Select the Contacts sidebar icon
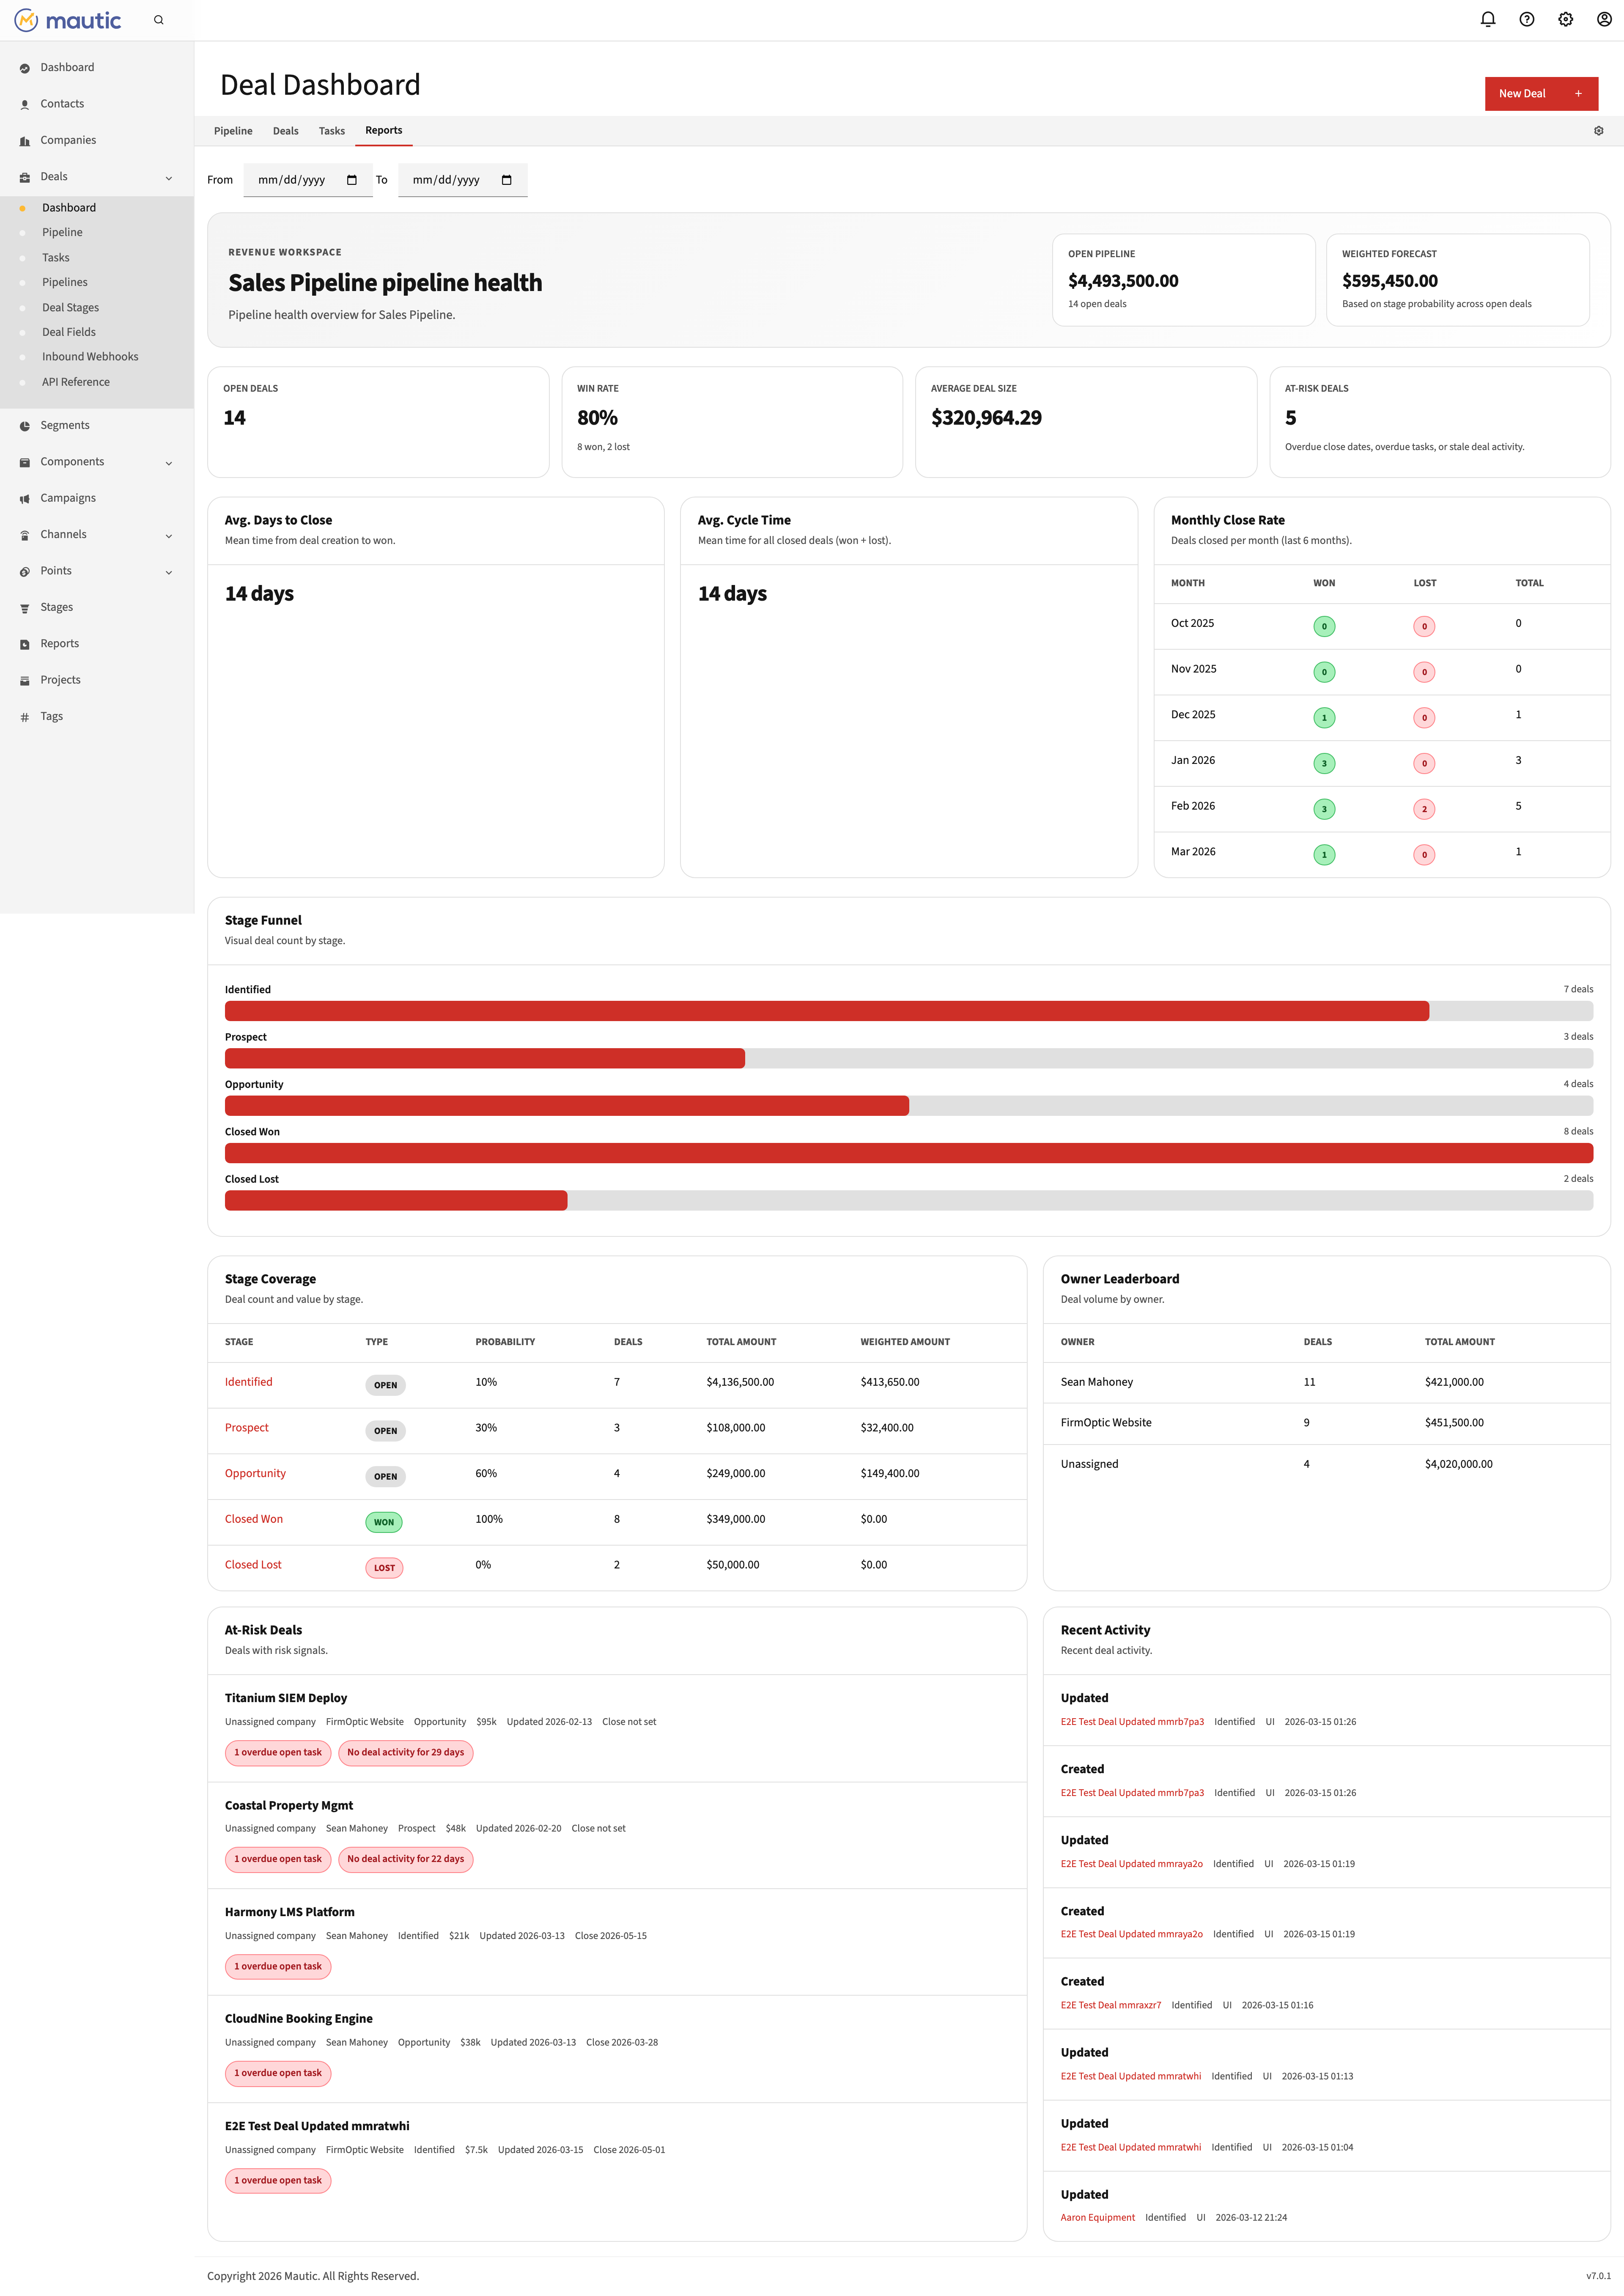The width and height of the screenshot is (1624, 2296). [x=25, y=103]
